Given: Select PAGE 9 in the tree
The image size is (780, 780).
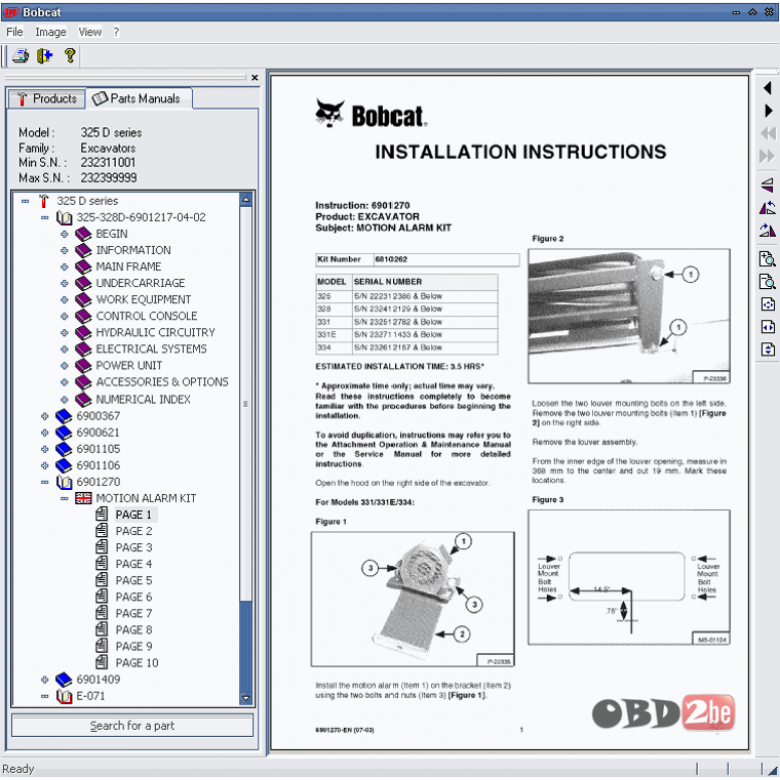Looking at the screenshot, I should pos(134,646).
